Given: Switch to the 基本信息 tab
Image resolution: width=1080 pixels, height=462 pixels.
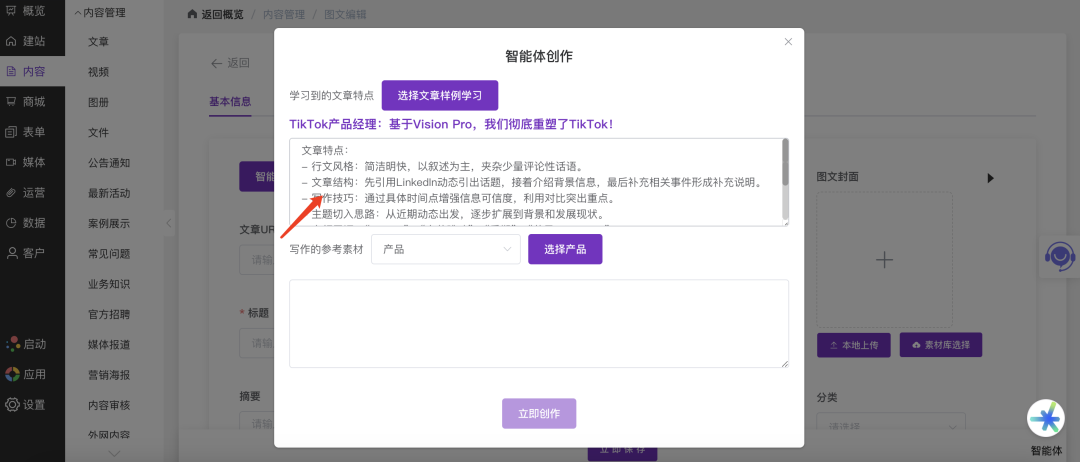Looking at the screenshot, I should (230, 101).
